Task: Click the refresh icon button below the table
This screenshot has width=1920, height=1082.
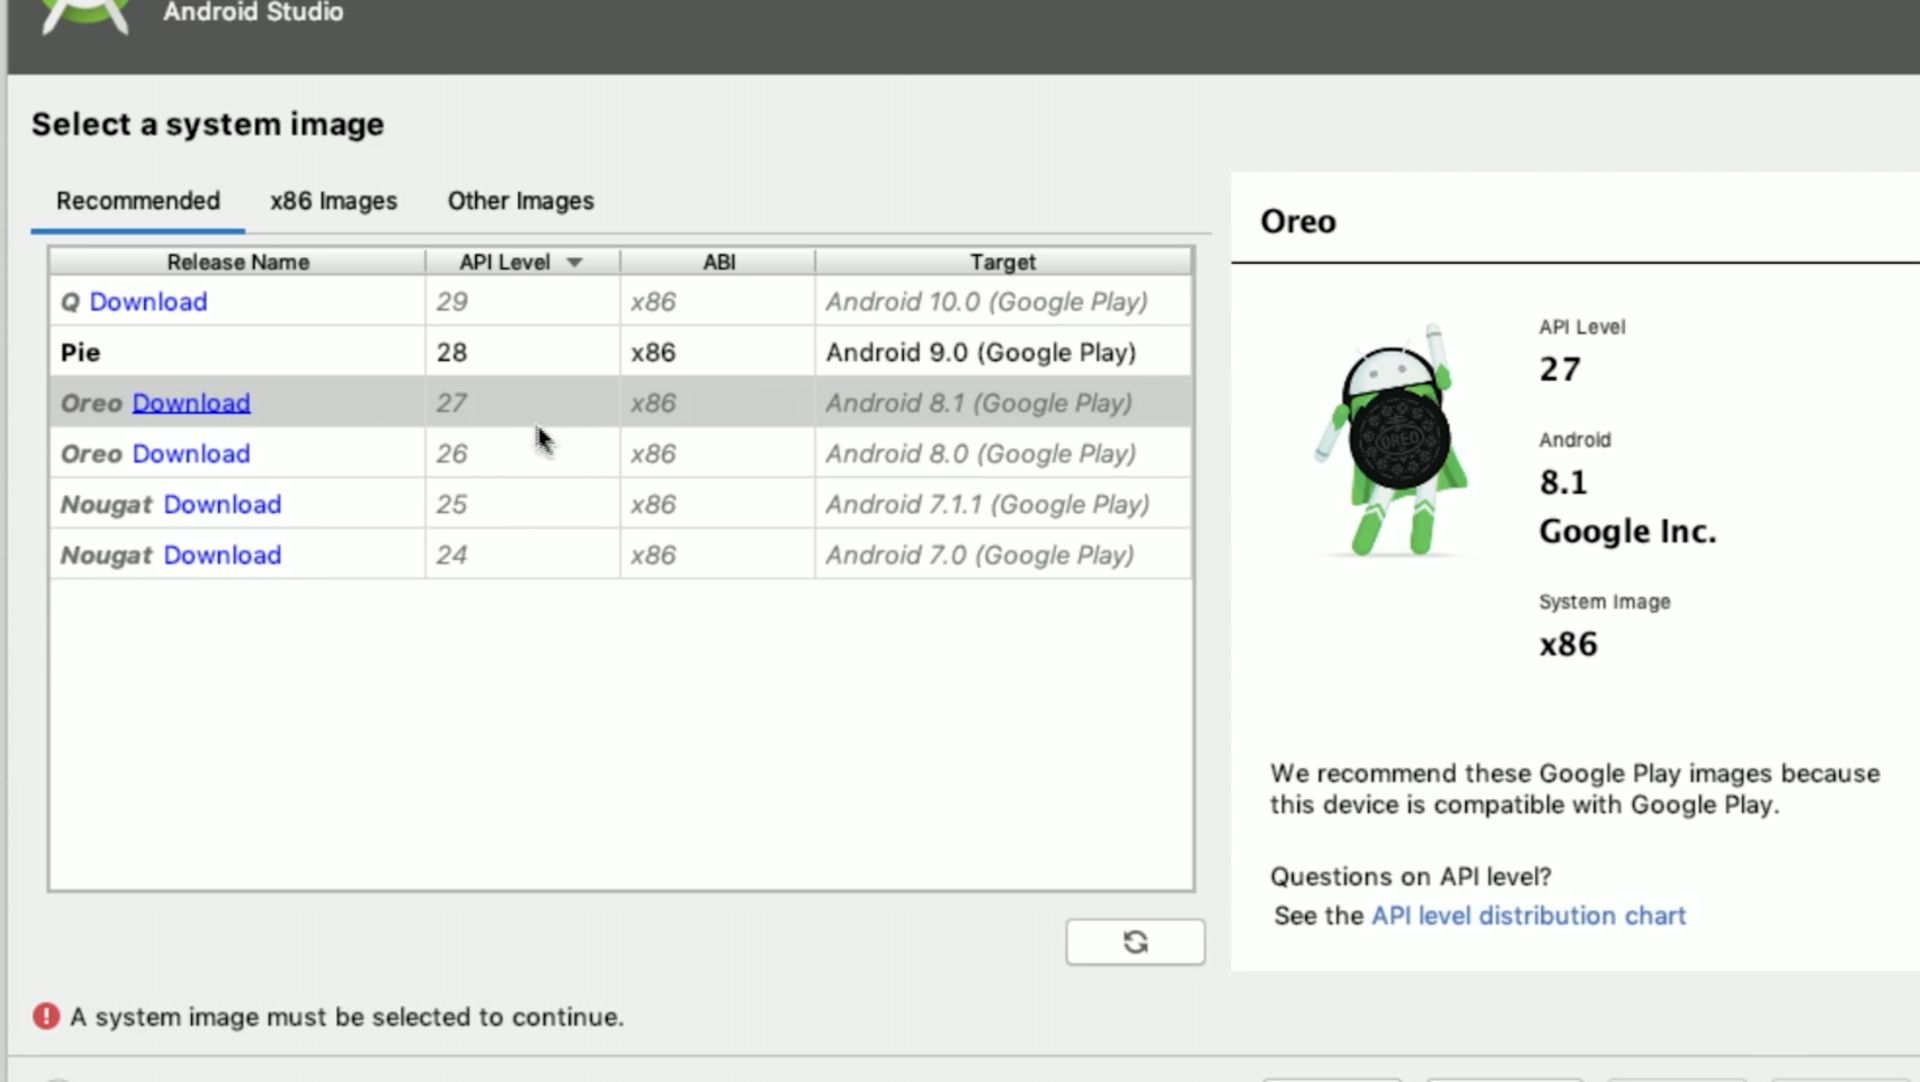Action: (1135, 942)
